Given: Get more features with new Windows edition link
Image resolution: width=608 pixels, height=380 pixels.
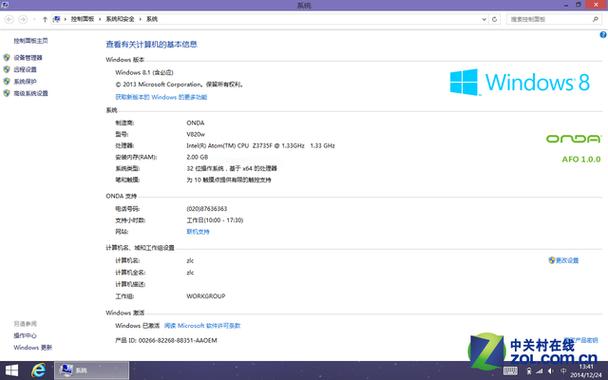Looking at the screenshot, I should [161, 97].
